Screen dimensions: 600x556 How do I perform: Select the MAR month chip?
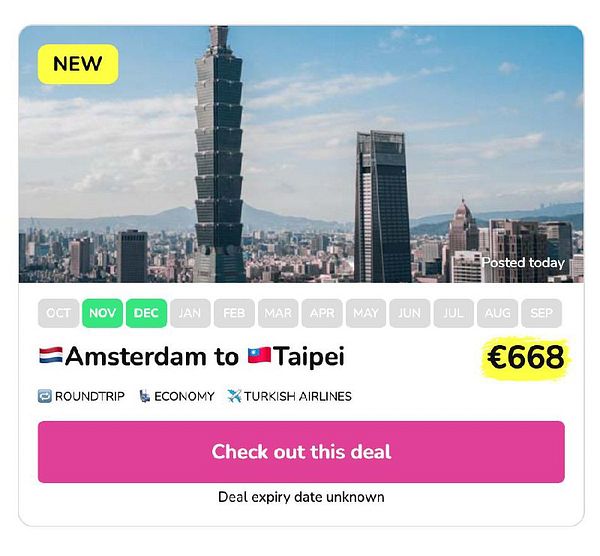(278, 313)
